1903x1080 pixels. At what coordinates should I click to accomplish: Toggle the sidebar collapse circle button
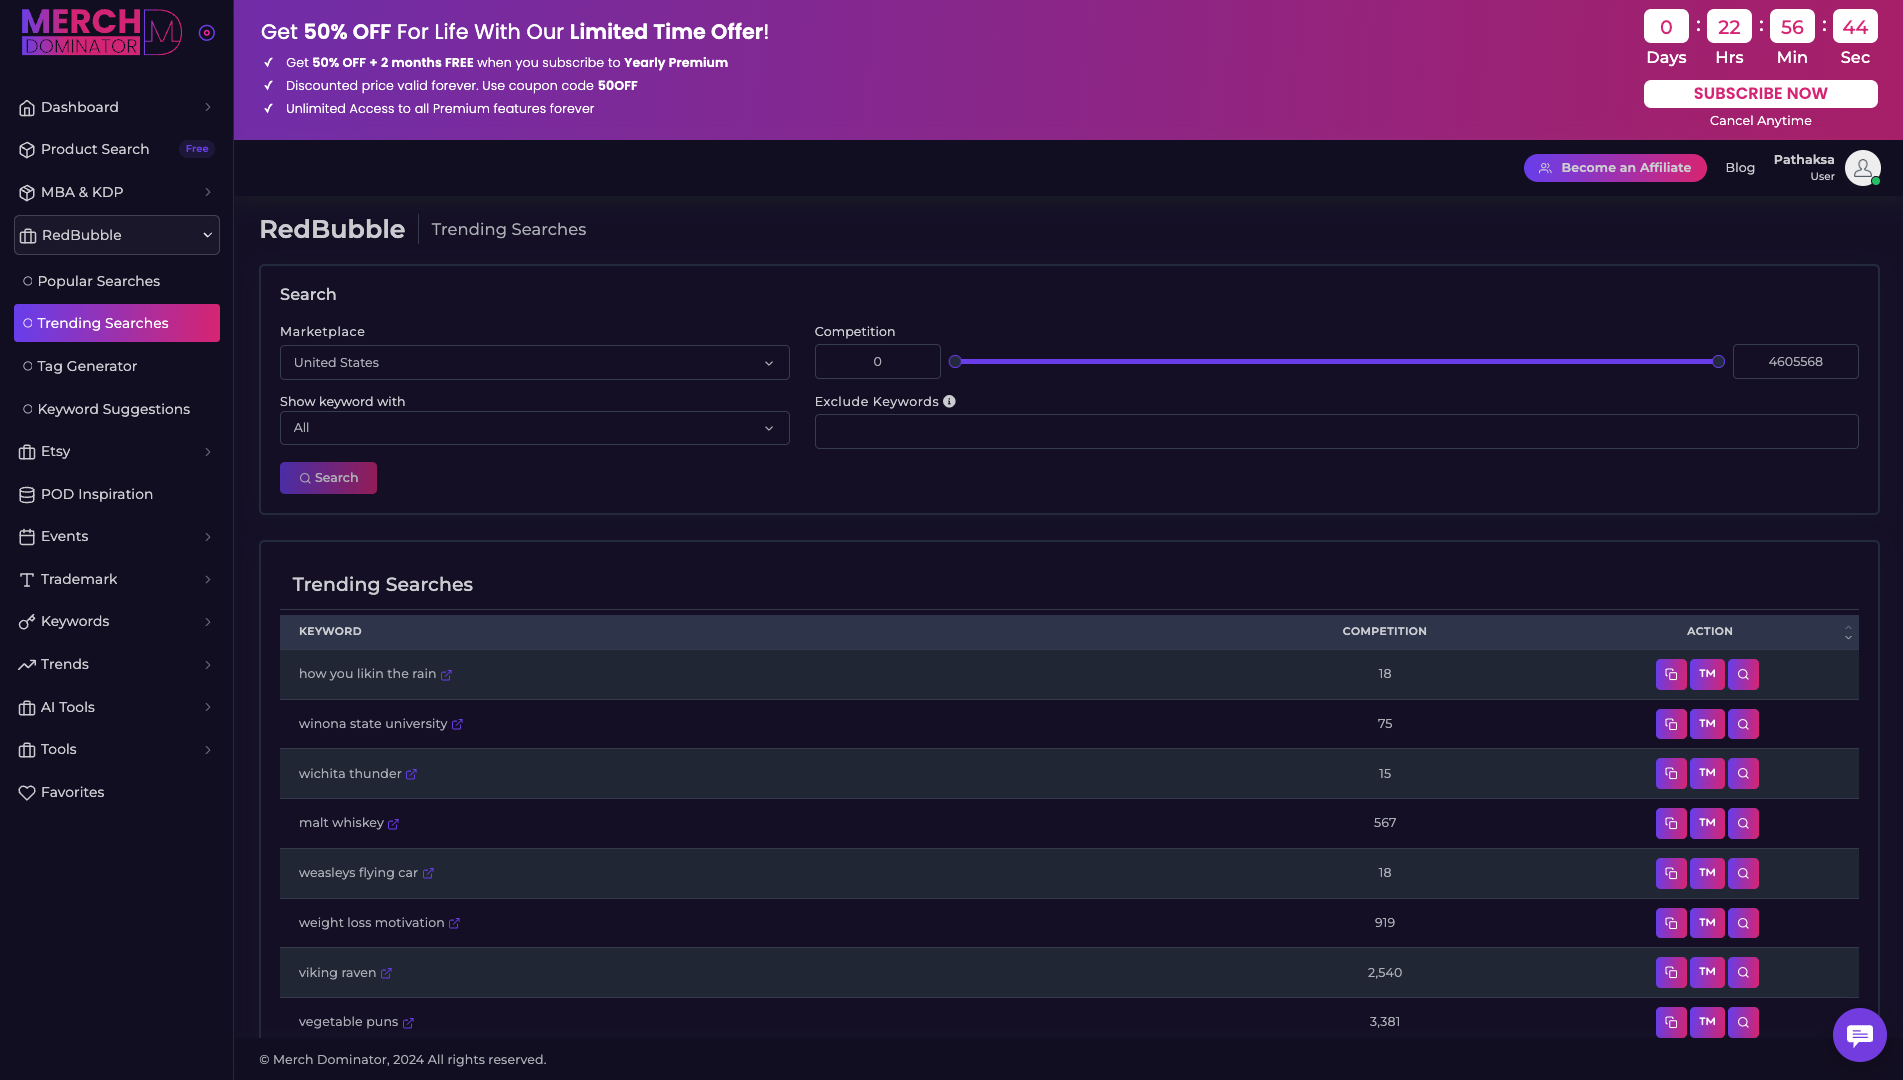(207, 33)
